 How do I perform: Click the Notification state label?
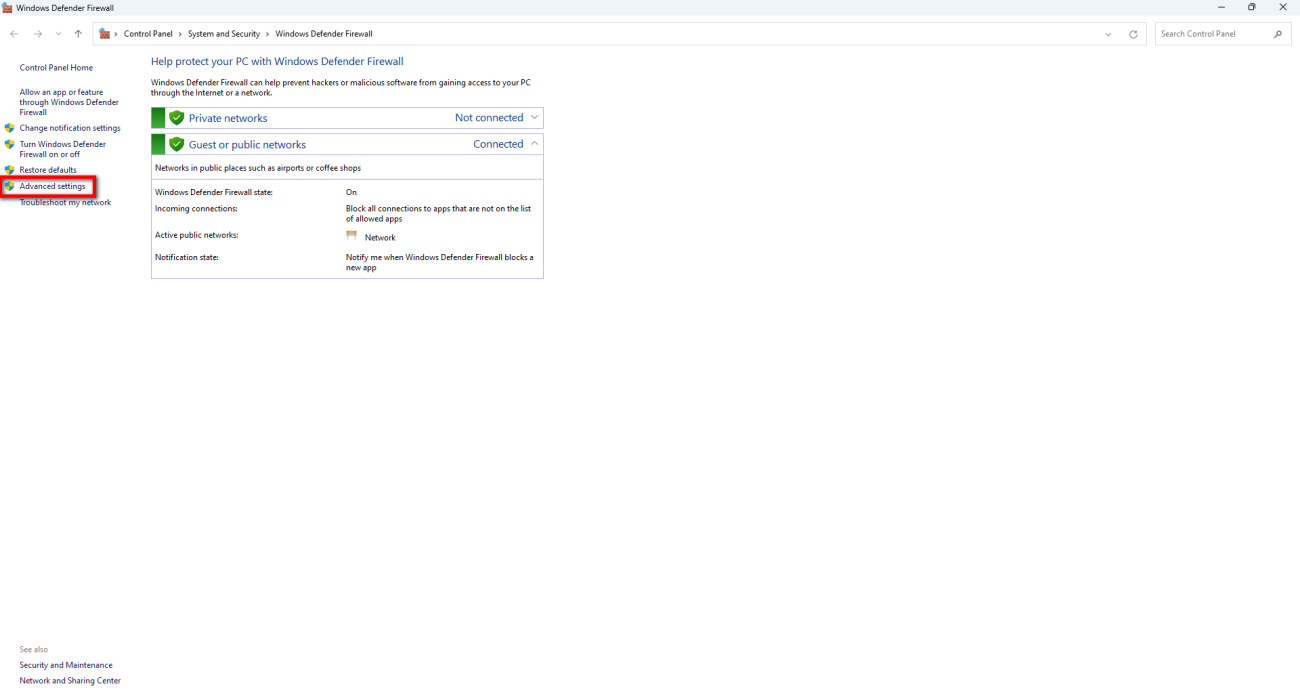click(x=187, y=257)
